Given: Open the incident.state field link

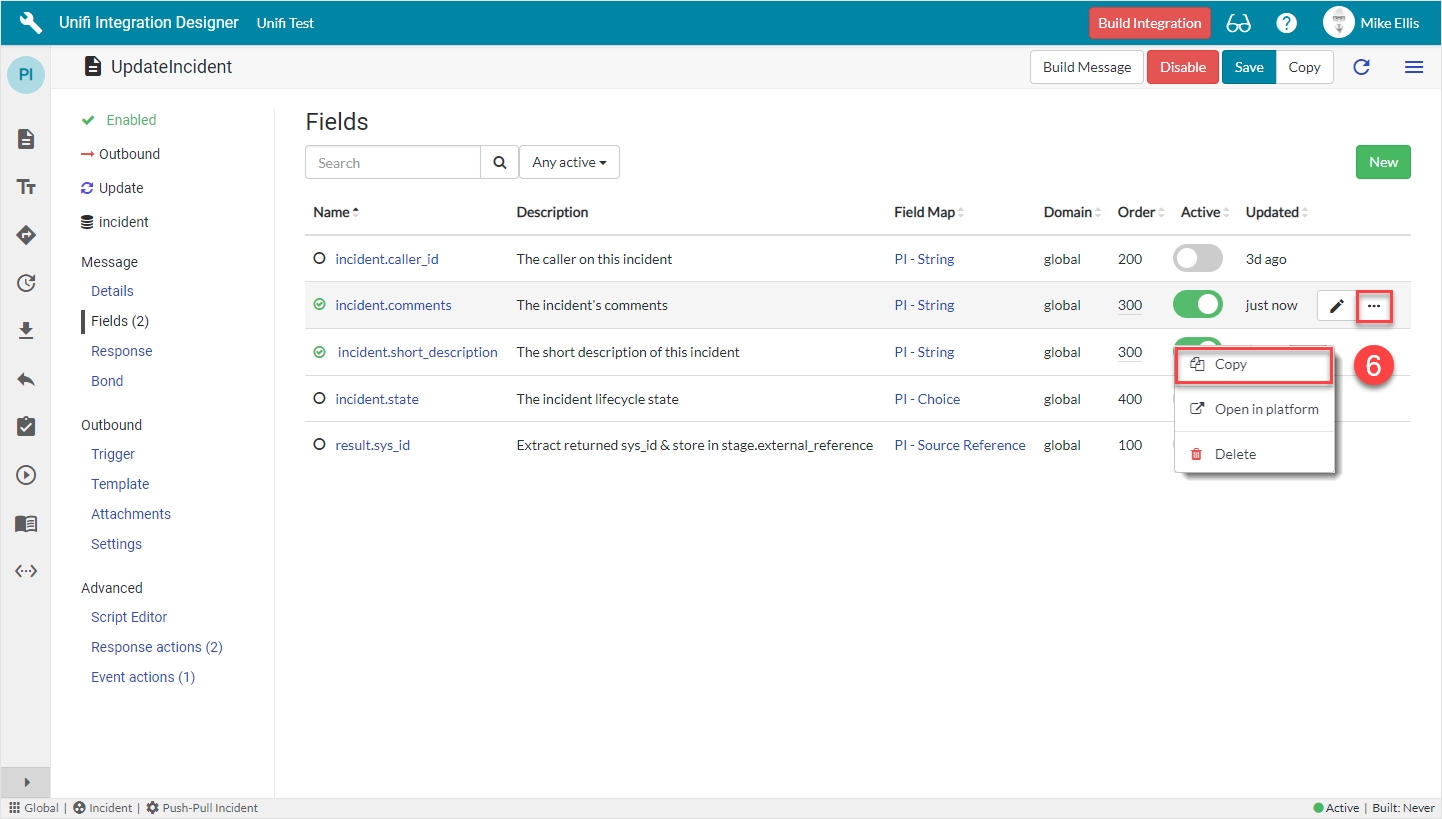Looking at the screenshot, I should [x=377, y=399].
